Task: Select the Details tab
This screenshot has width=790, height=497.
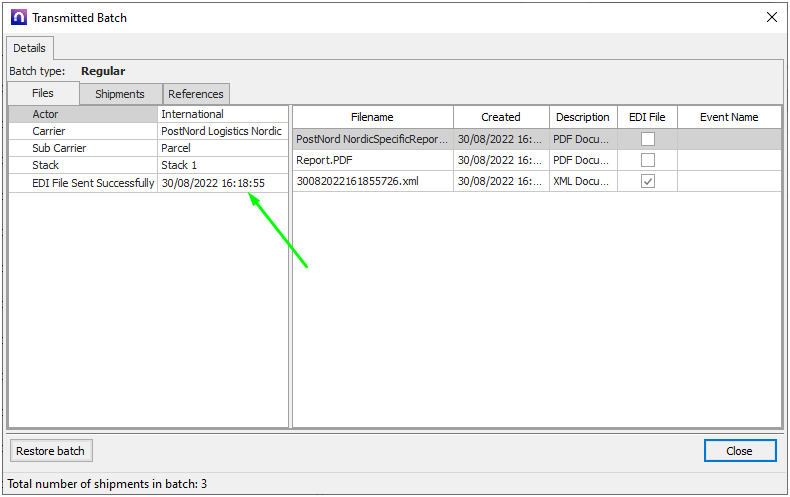Action: pyautogui.click(x=29, y=48)
